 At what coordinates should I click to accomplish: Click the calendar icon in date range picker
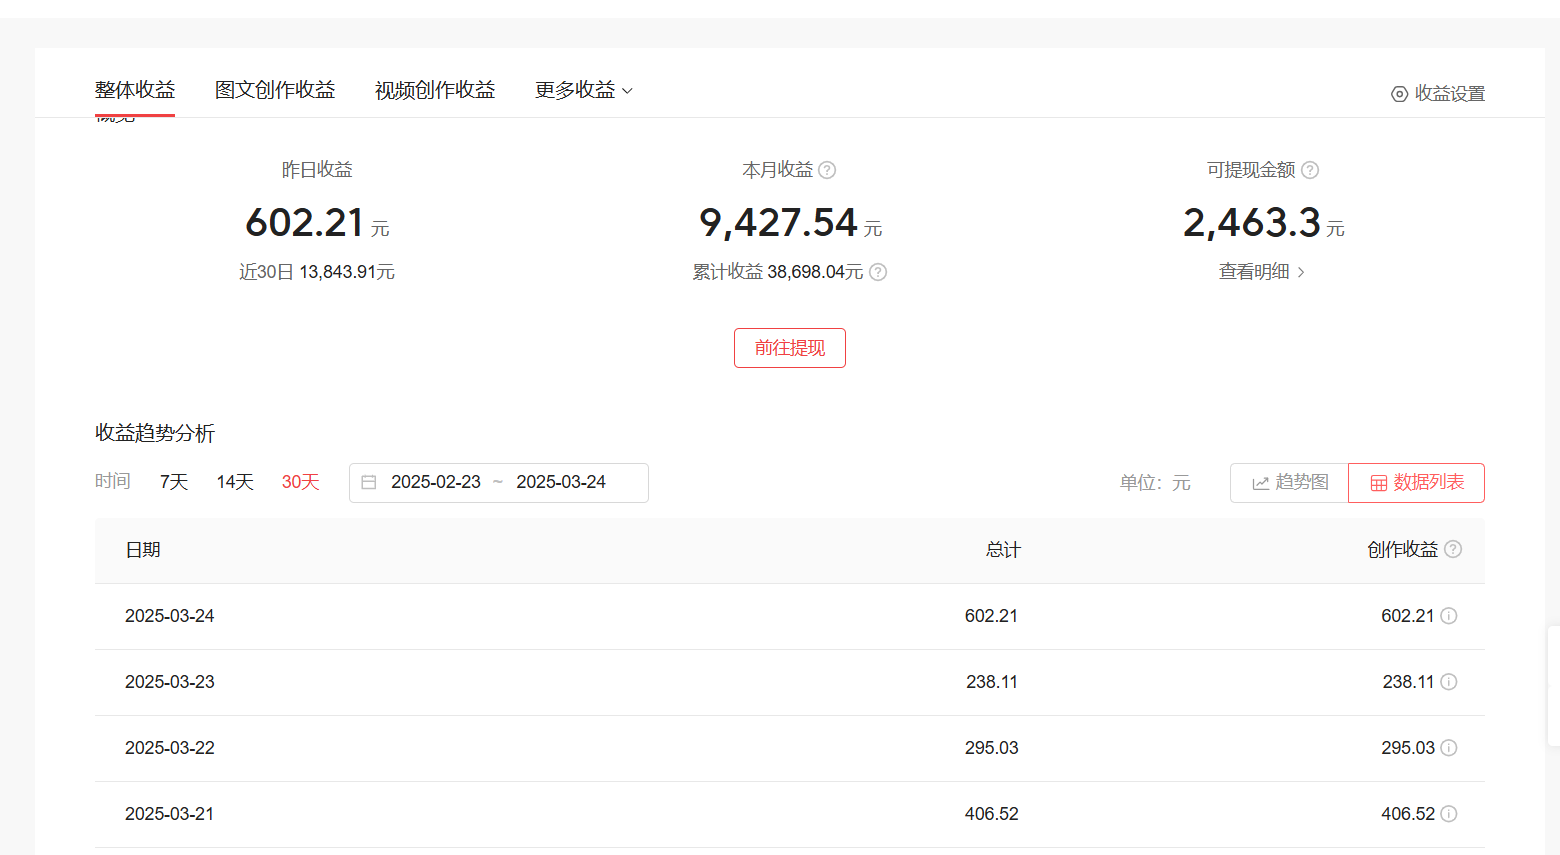(369, 482)
